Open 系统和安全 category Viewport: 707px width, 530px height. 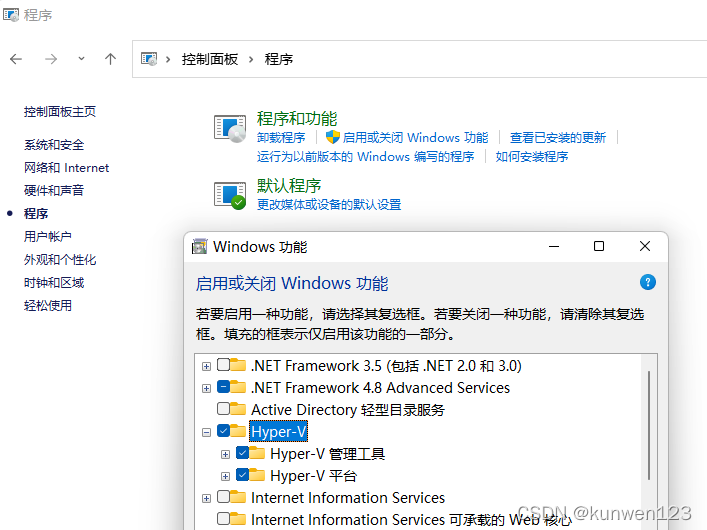54,145
